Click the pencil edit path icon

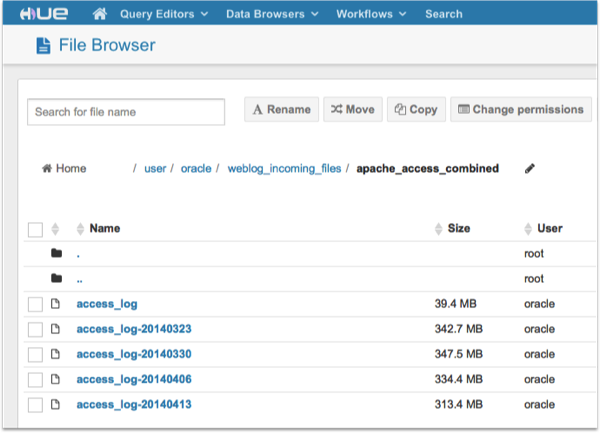(530, 168)
